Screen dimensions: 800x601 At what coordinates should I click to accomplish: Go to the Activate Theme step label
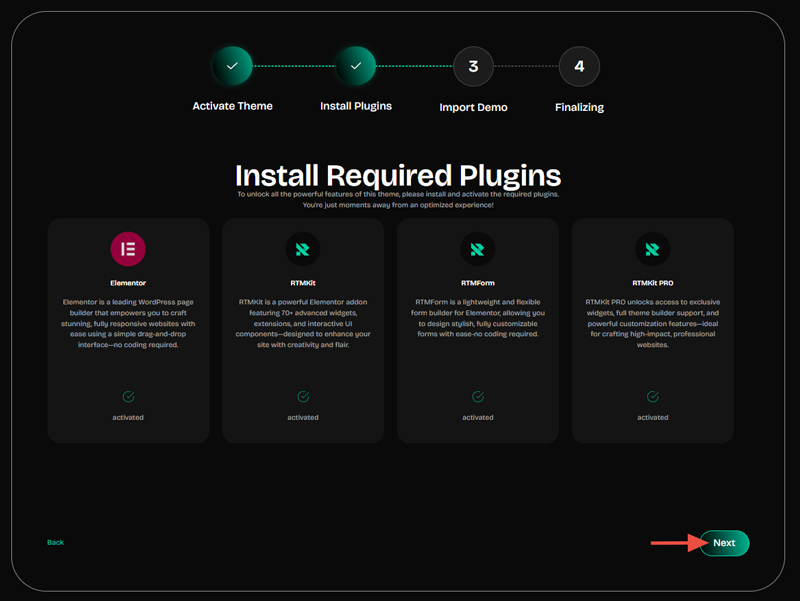pos(232,106)
